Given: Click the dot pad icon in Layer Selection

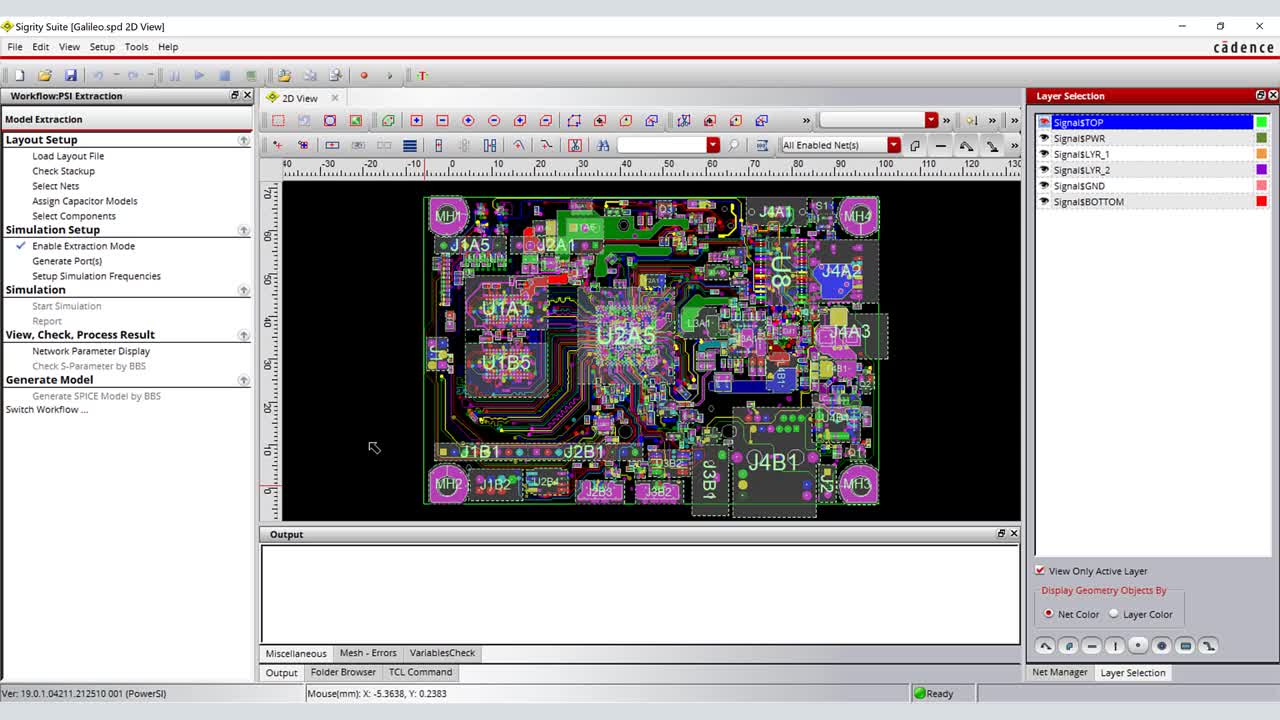Looking at the screenshot, I should coord(1138,646).
